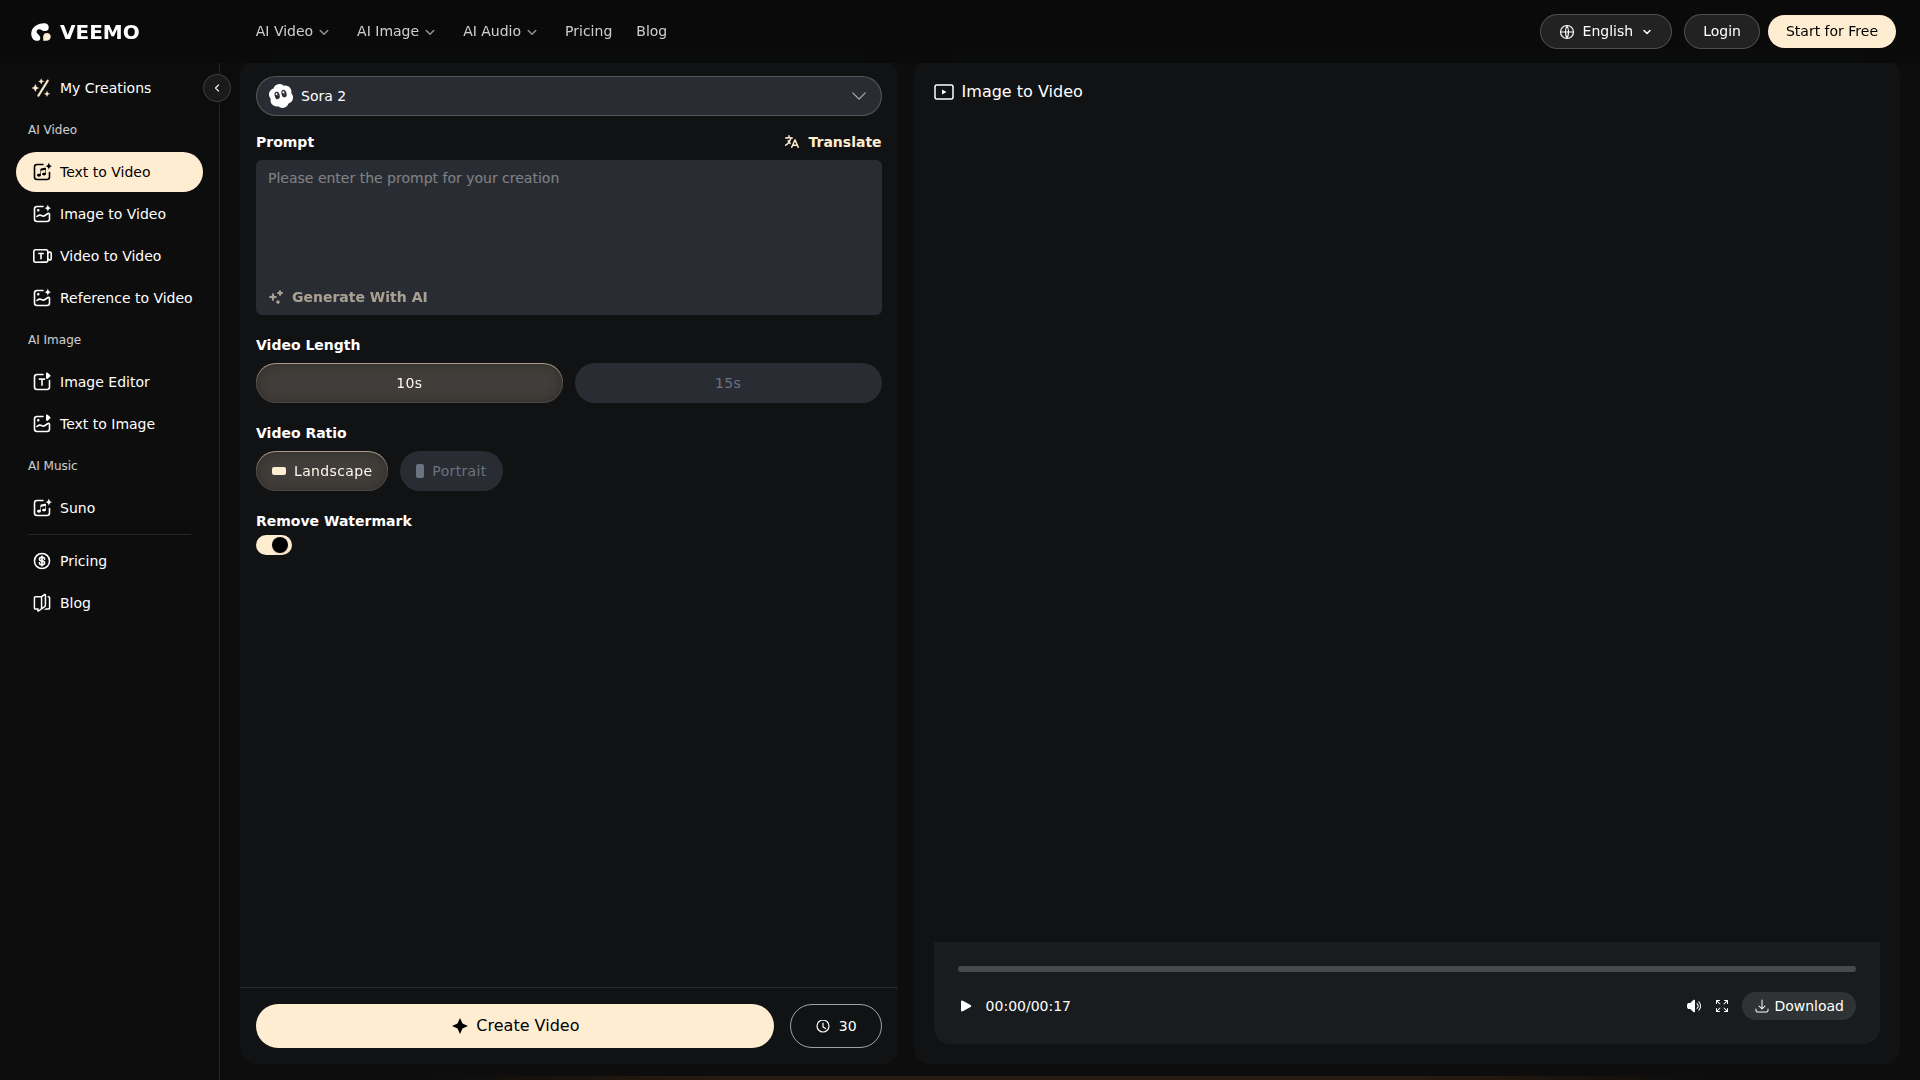
Task: Open My Creations in sidebar
Action: click(x=105, y=88)
